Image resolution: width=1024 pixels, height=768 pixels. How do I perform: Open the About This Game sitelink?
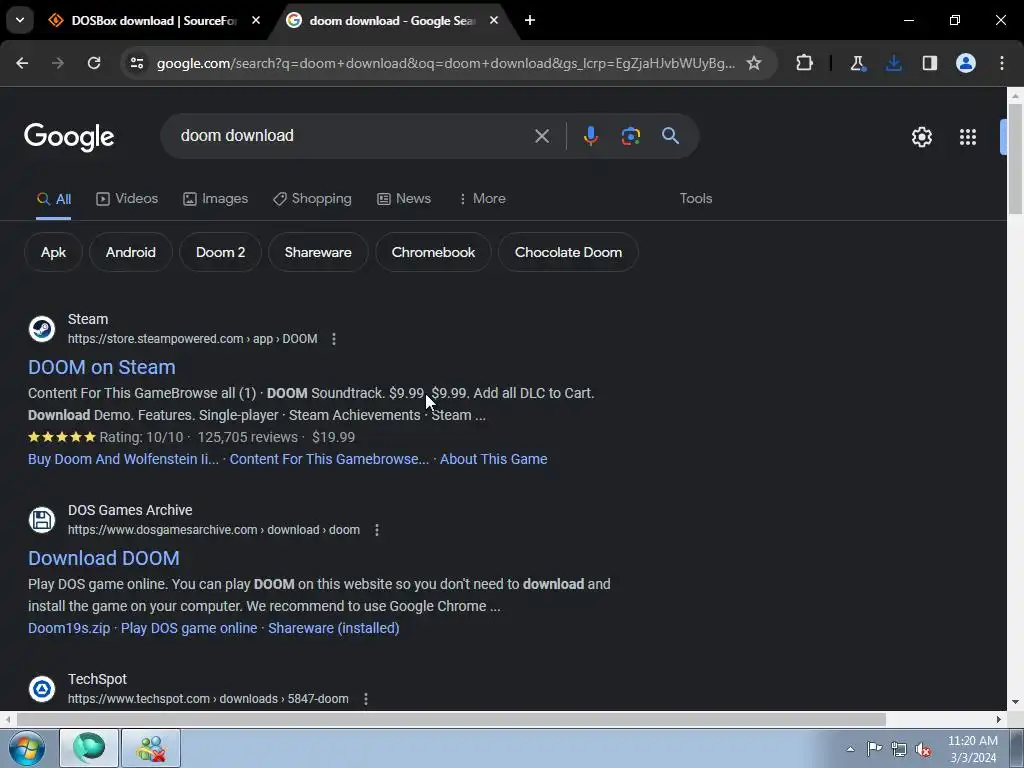(494, 459)
